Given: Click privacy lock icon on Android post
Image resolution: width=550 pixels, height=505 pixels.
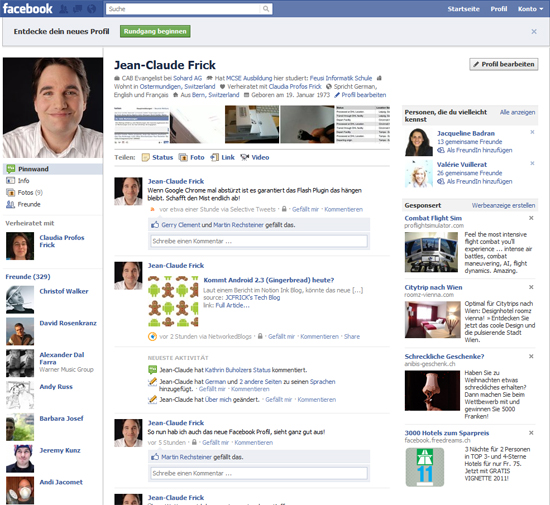Looking at the screenshot, I should coord(260,336).
